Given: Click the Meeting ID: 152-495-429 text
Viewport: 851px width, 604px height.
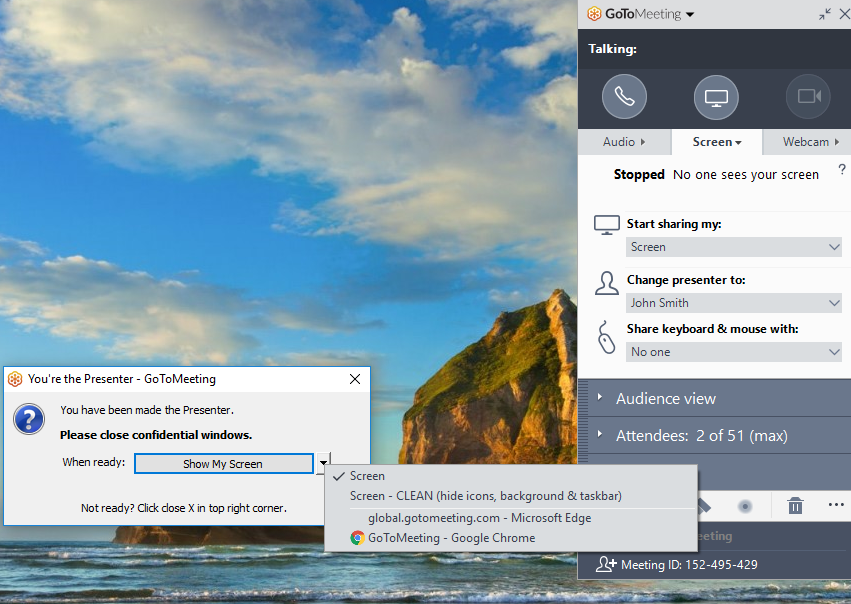Looking at the screenshot, I should click(689, 564).
